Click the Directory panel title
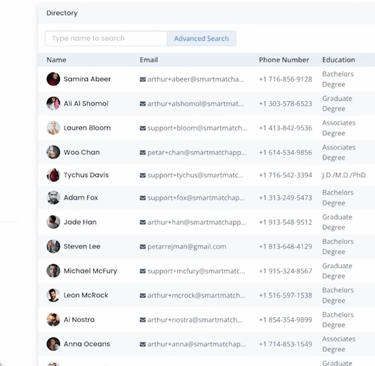Screen dimensions: 375x366 [62, 13]
